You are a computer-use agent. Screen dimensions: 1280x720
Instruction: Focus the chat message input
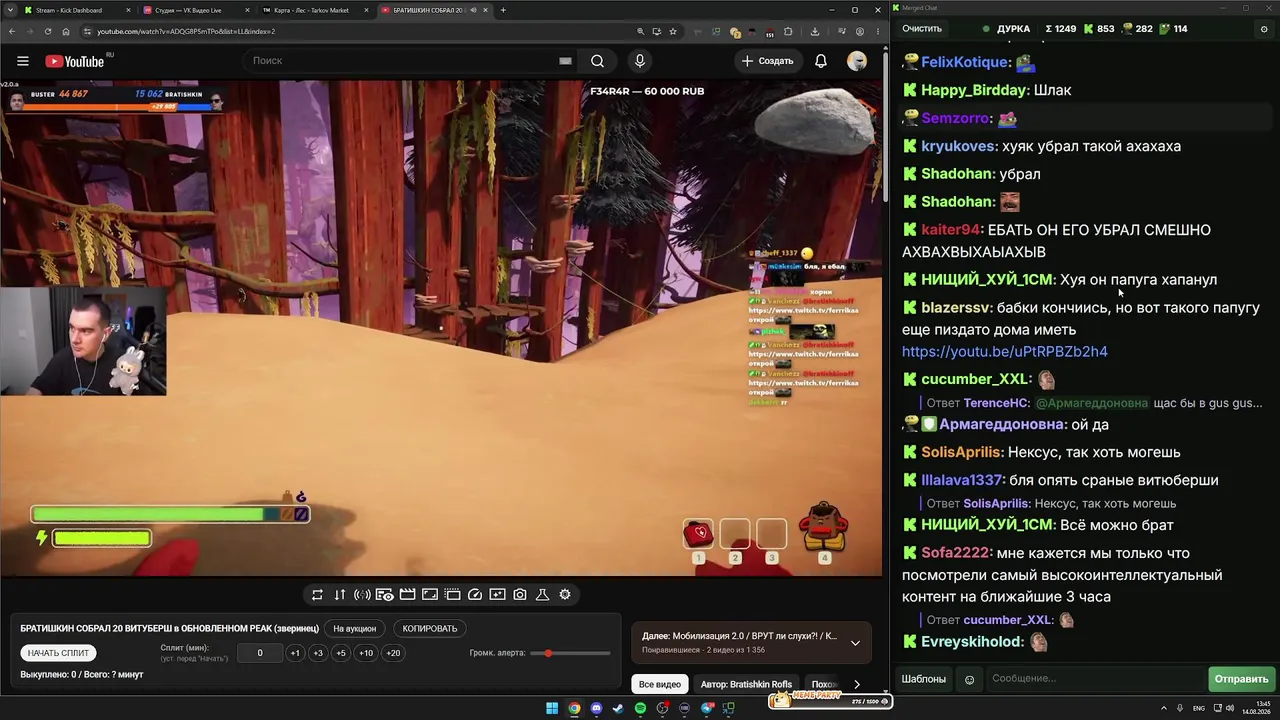tap(1095, 679)
